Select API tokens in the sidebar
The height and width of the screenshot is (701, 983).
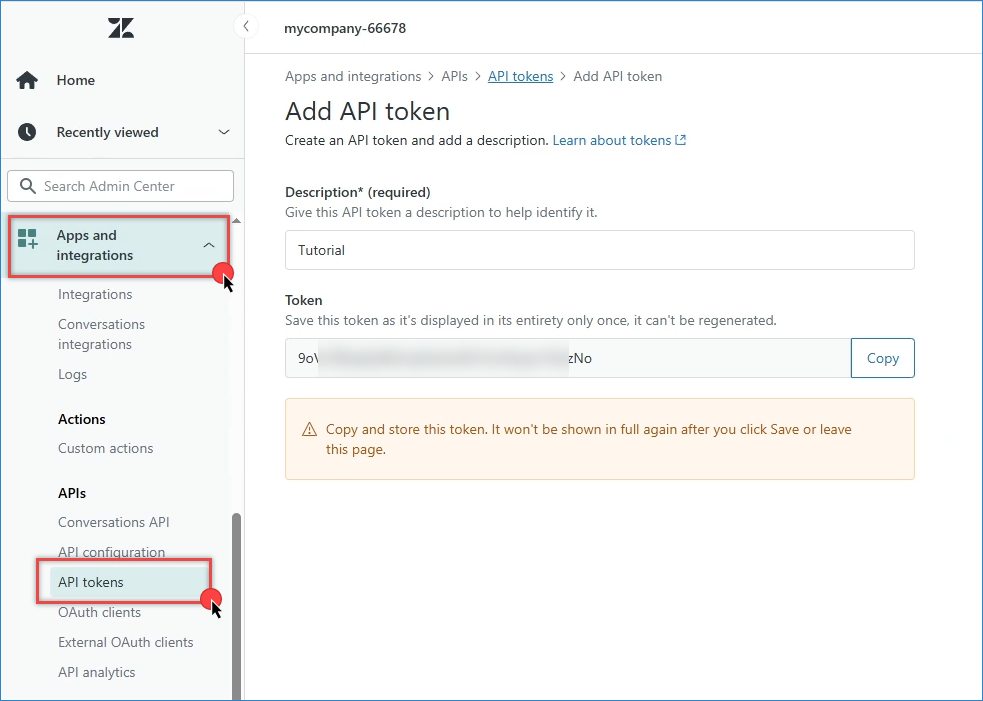(91, 582)
